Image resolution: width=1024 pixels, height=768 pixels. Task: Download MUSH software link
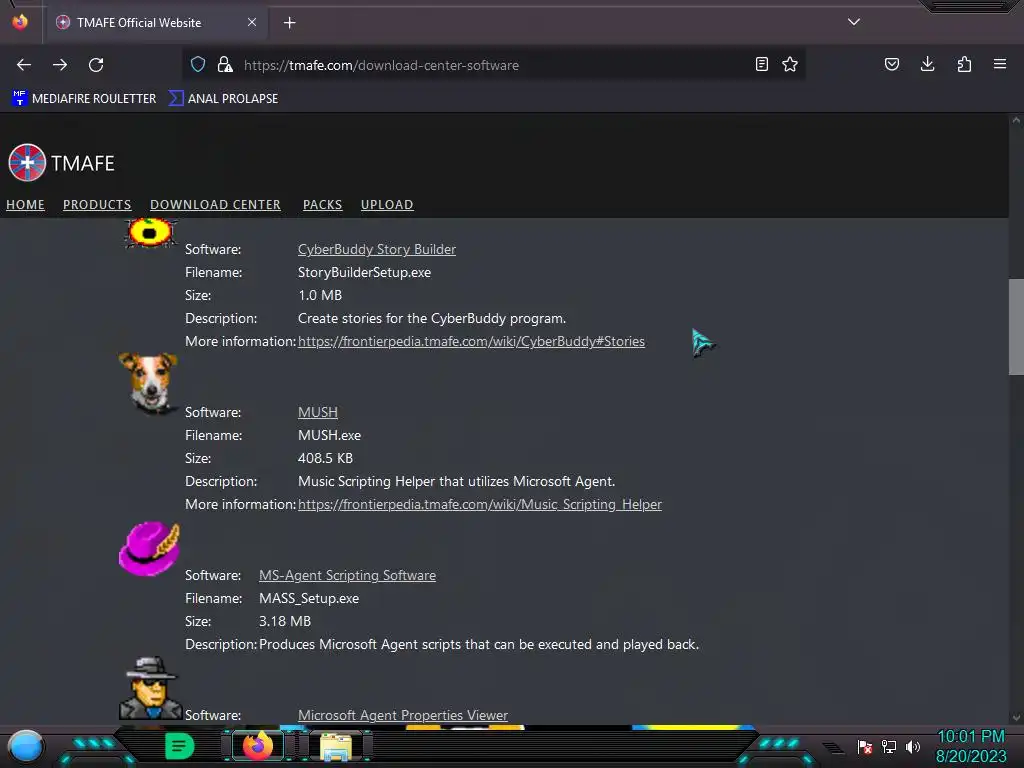click(318, 412)
